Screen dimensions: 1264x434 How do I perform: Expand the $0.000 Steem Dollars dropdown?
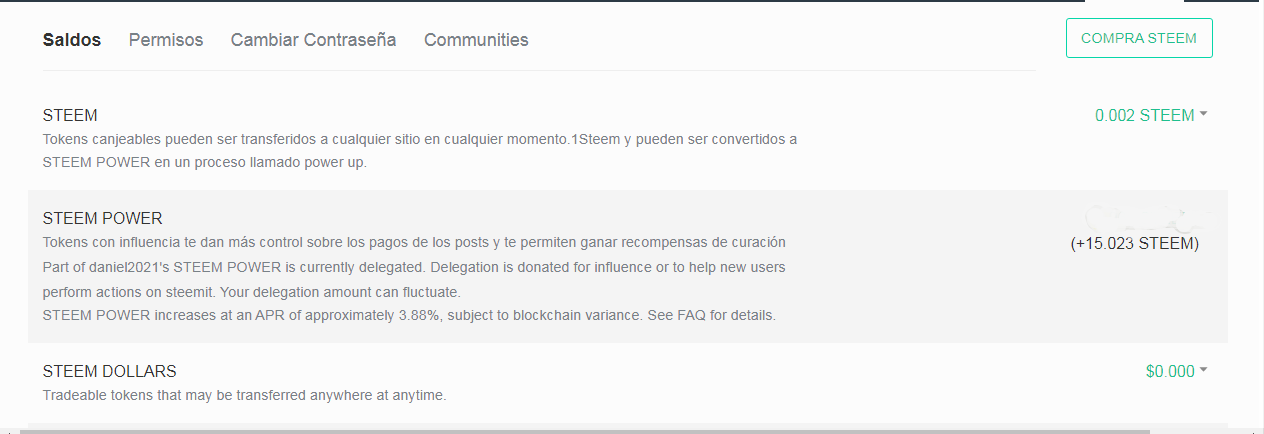tap(1170, 371)
